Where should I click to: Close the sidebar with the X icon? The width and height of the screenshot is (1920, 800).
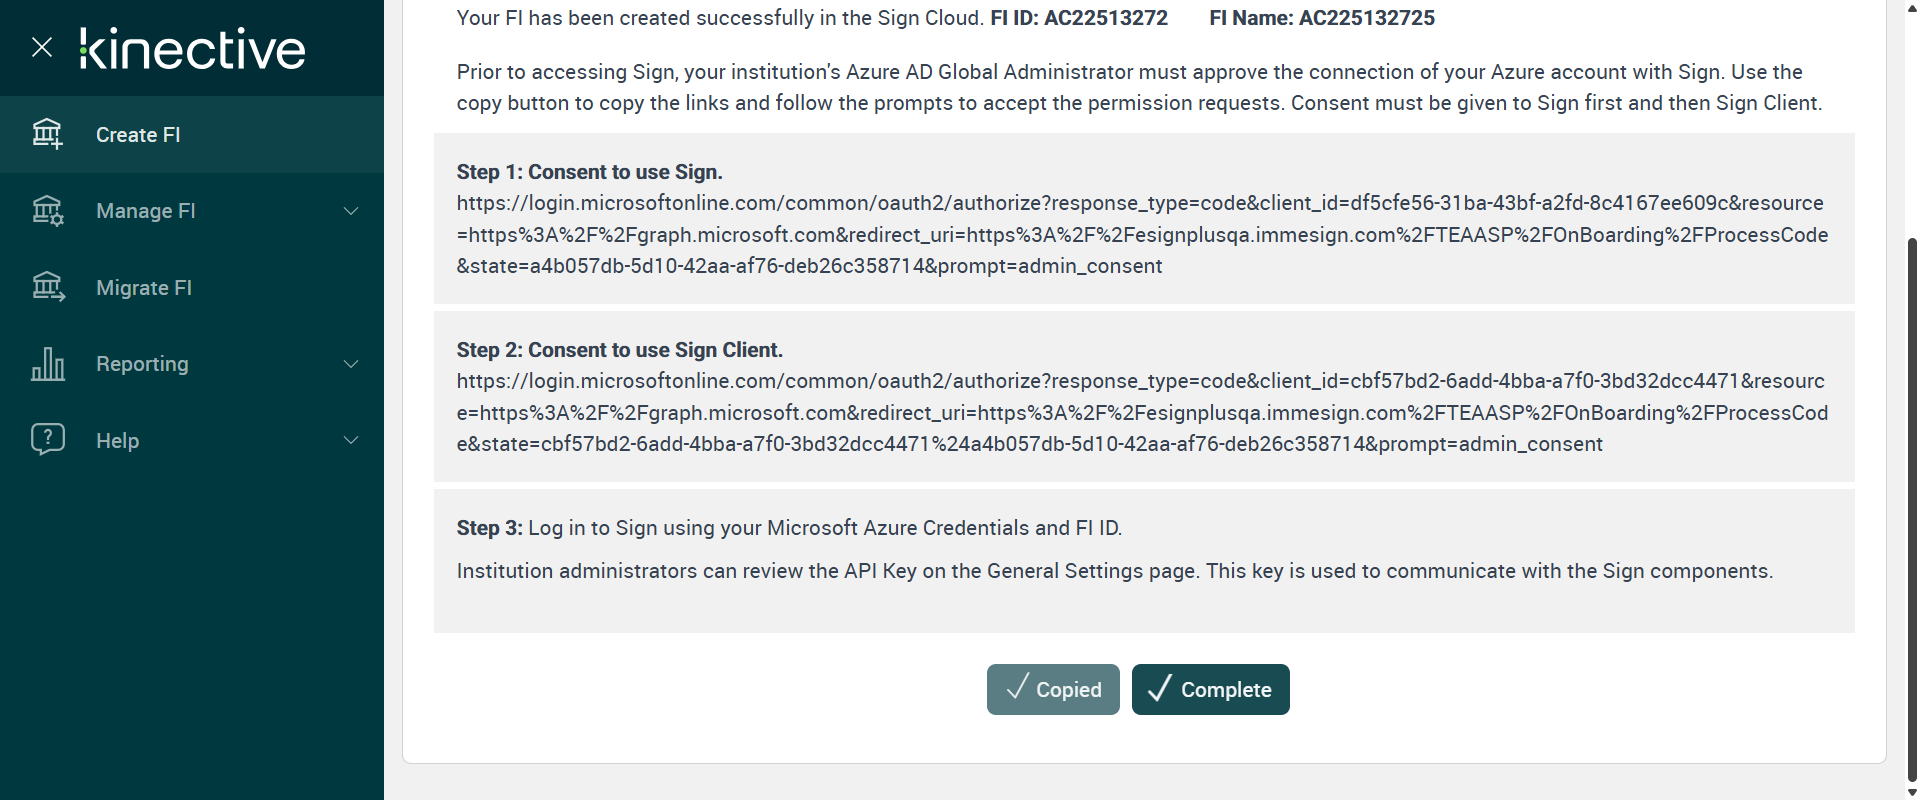(42, 47)
